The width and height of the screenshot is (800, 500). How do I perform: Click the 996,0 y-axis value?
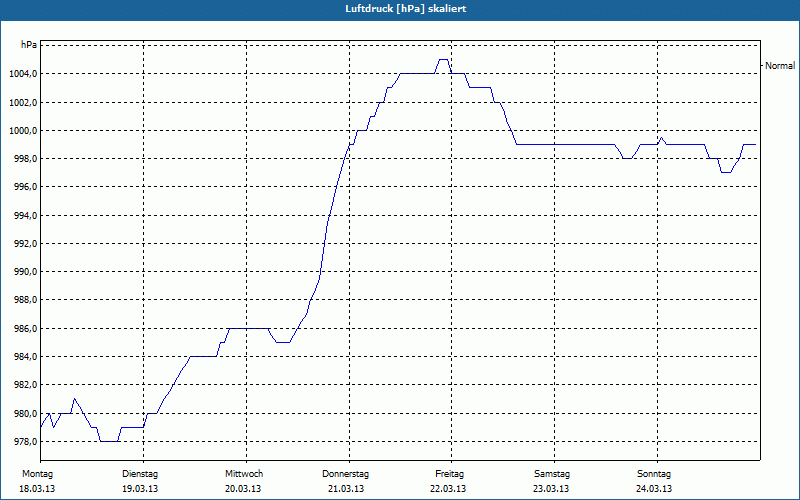25,187
